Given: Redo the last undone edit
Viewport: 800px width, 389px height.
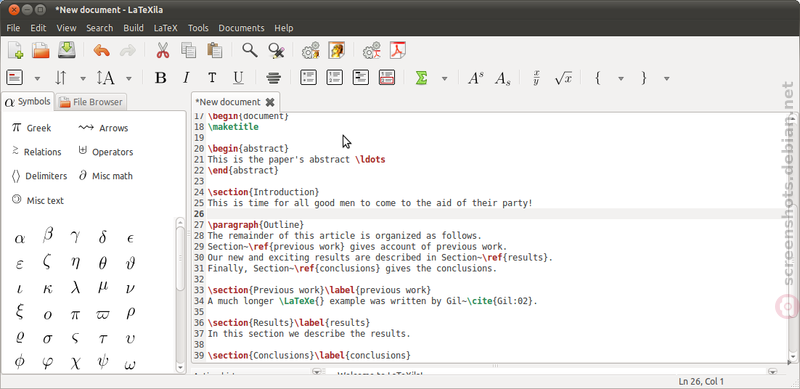Looking at the screenshot, I should click(x=127, y=50).
